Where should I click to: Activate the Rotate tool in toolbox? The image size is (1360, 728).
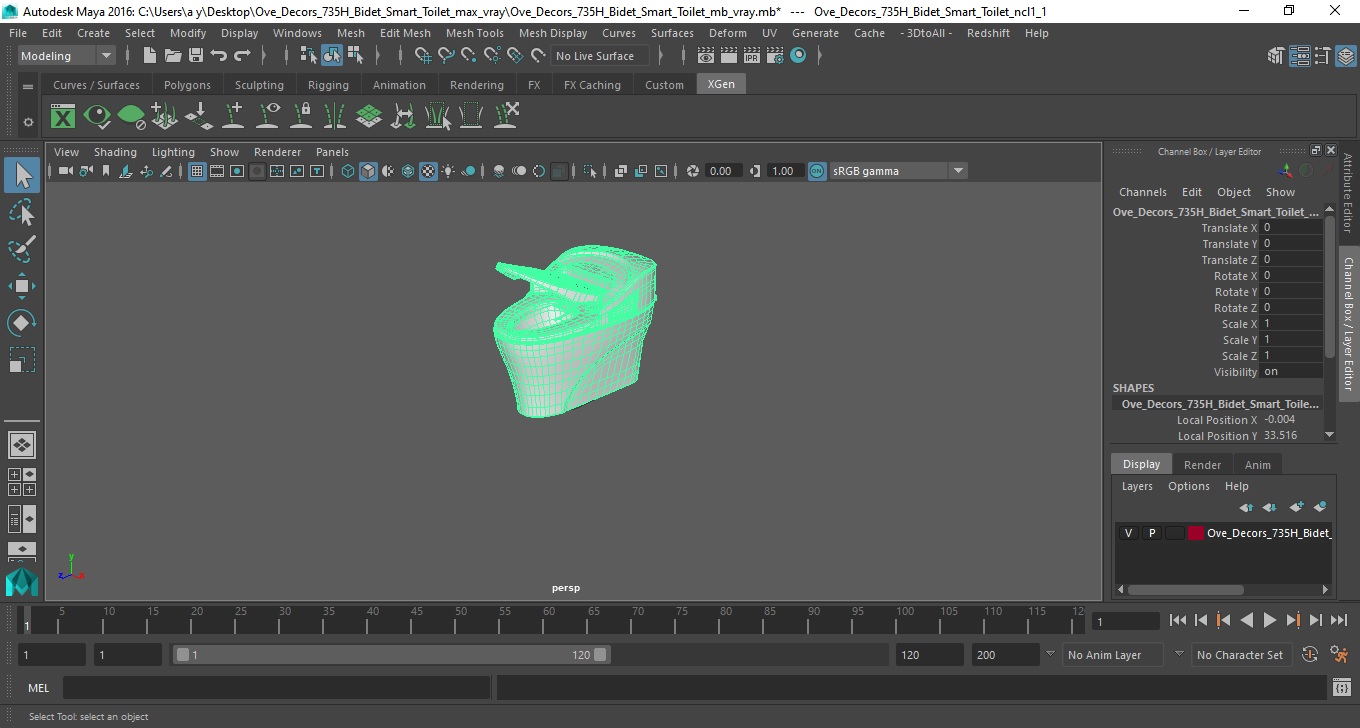[22, 323]
